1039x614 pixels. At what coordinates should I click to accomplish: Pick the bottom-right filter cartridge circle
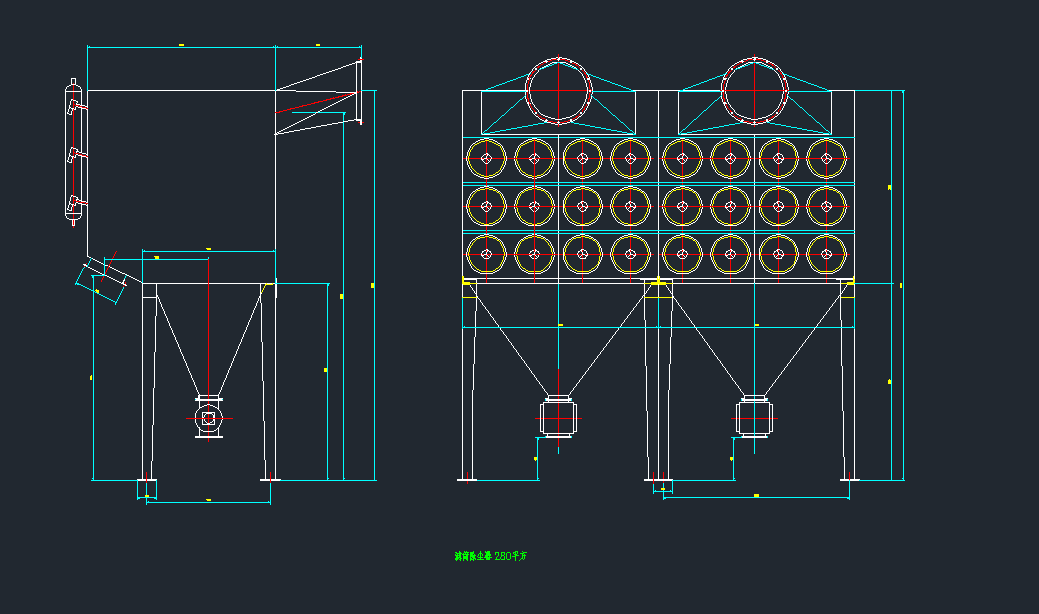click(x=827, y=255)
